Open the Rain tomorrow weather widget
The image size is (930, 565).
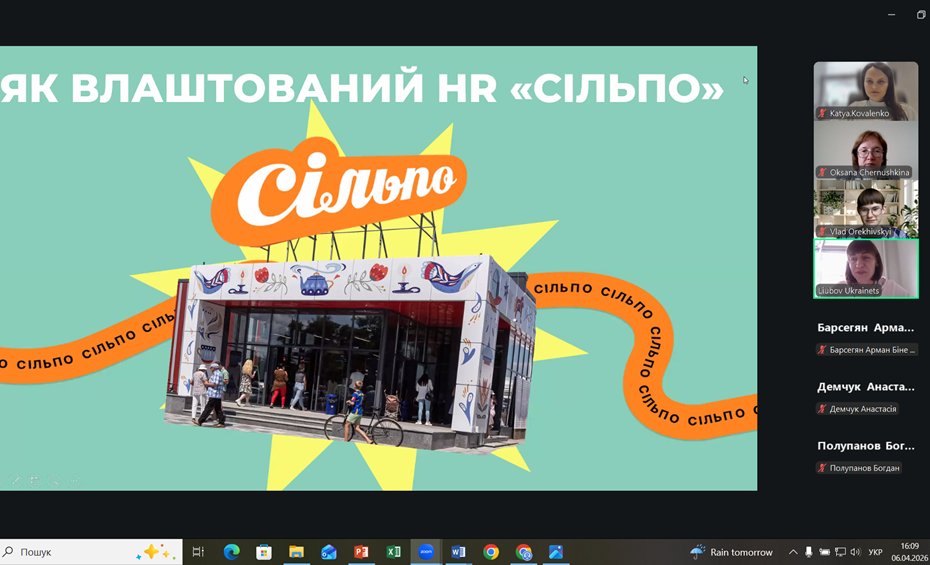[731, 552]
